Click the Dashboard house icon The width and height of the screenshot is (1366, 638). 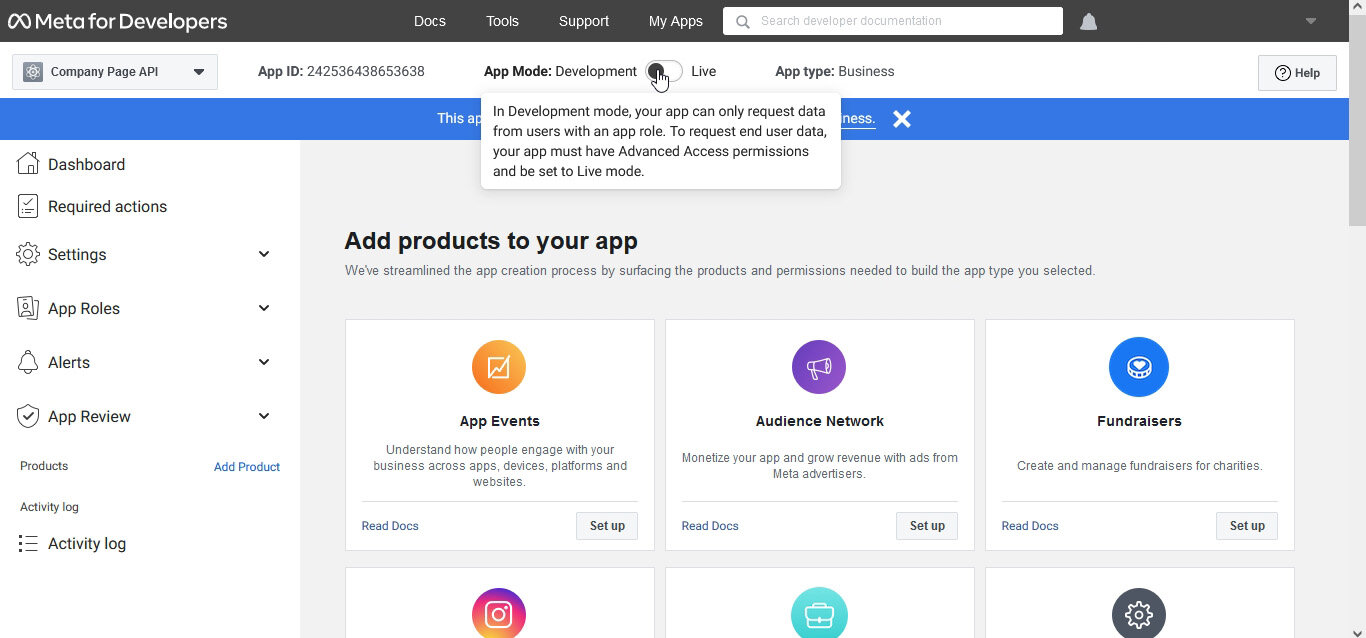tap(28, 164)
